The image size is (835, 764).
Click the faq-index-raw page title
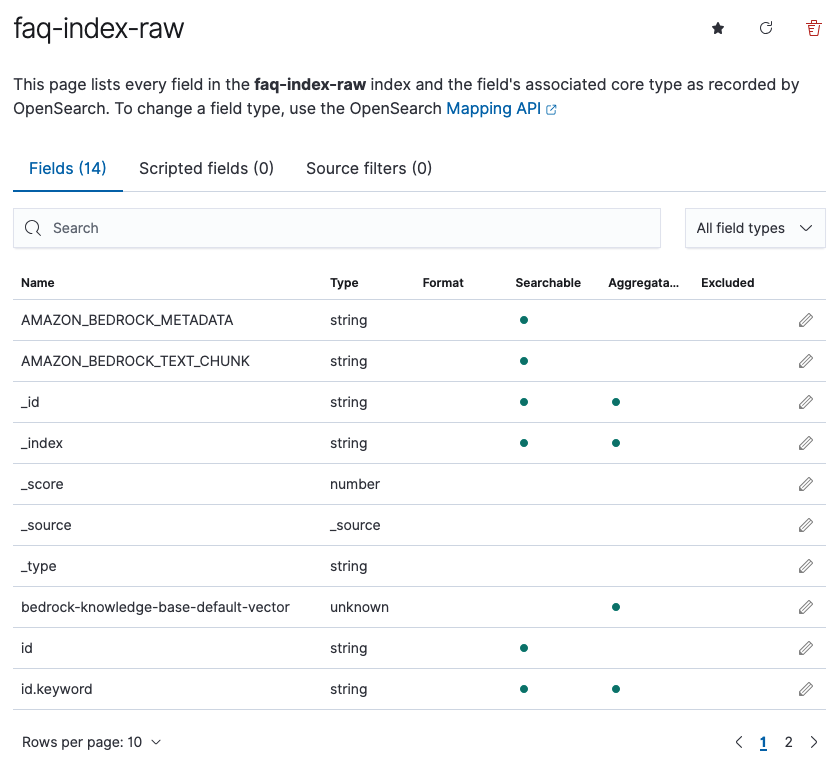99,28
